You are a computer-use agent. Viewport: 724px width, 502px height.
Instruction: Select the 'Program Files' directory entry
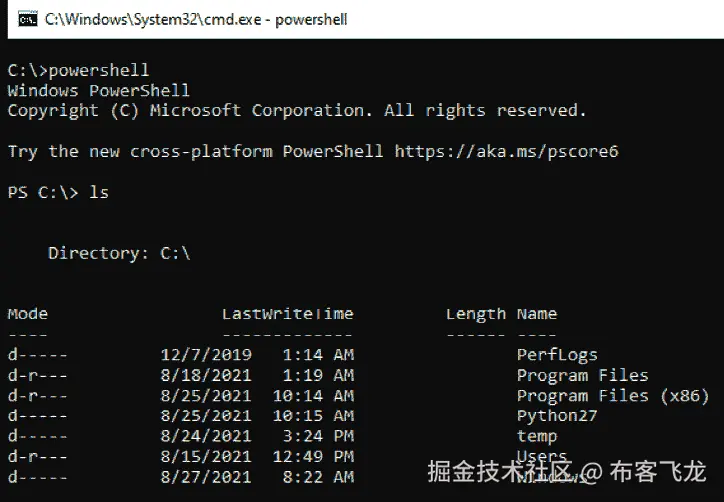582,375
